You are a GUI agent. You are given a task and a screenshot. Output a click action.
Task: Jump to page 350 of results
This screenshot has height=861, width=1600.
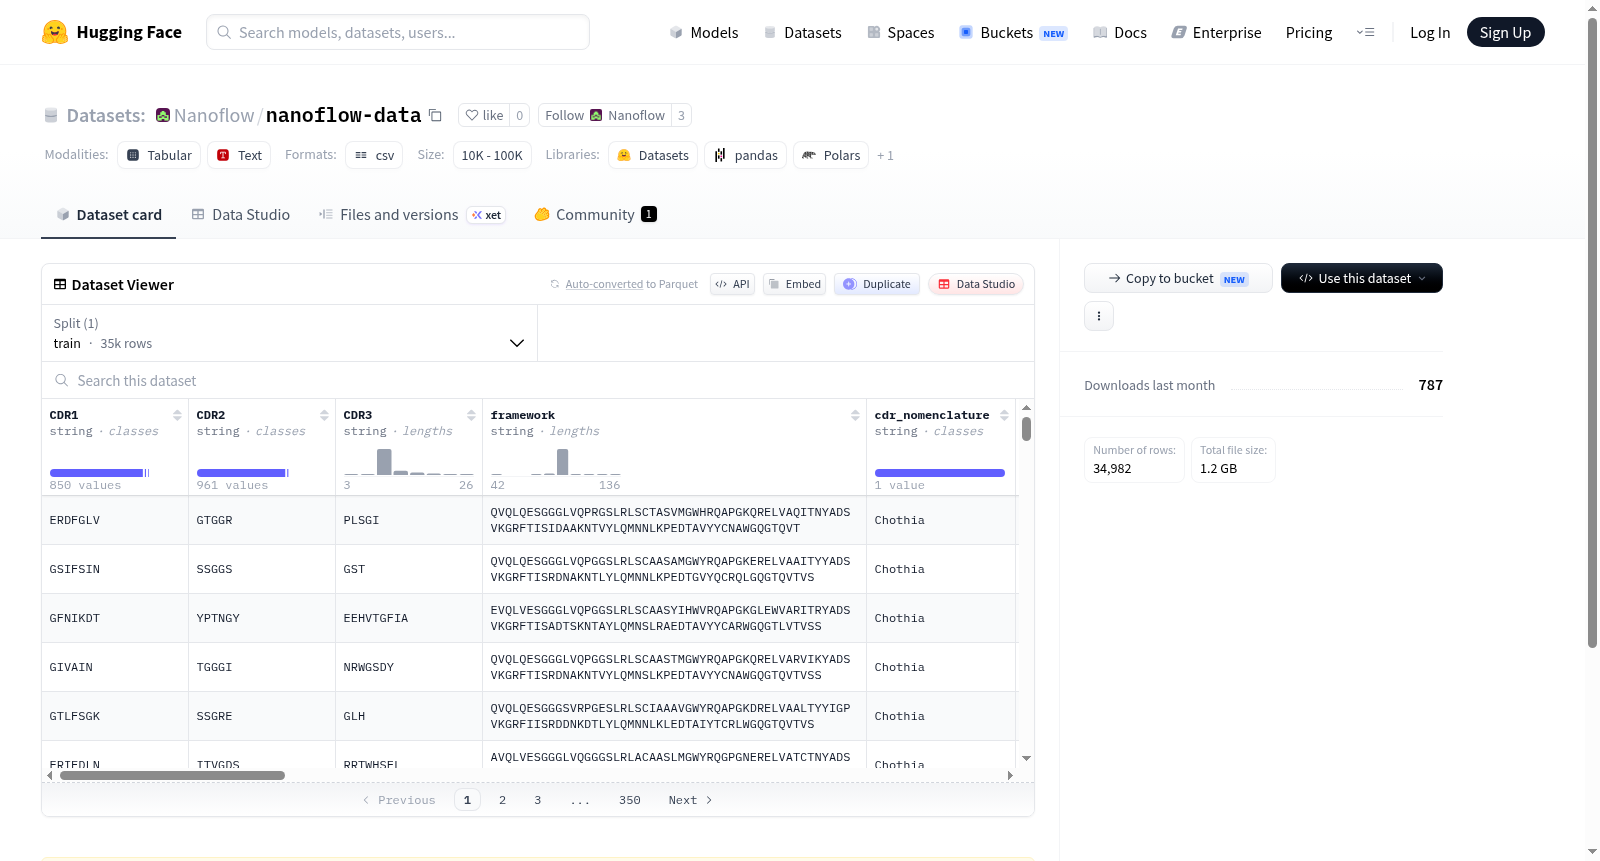630,800
